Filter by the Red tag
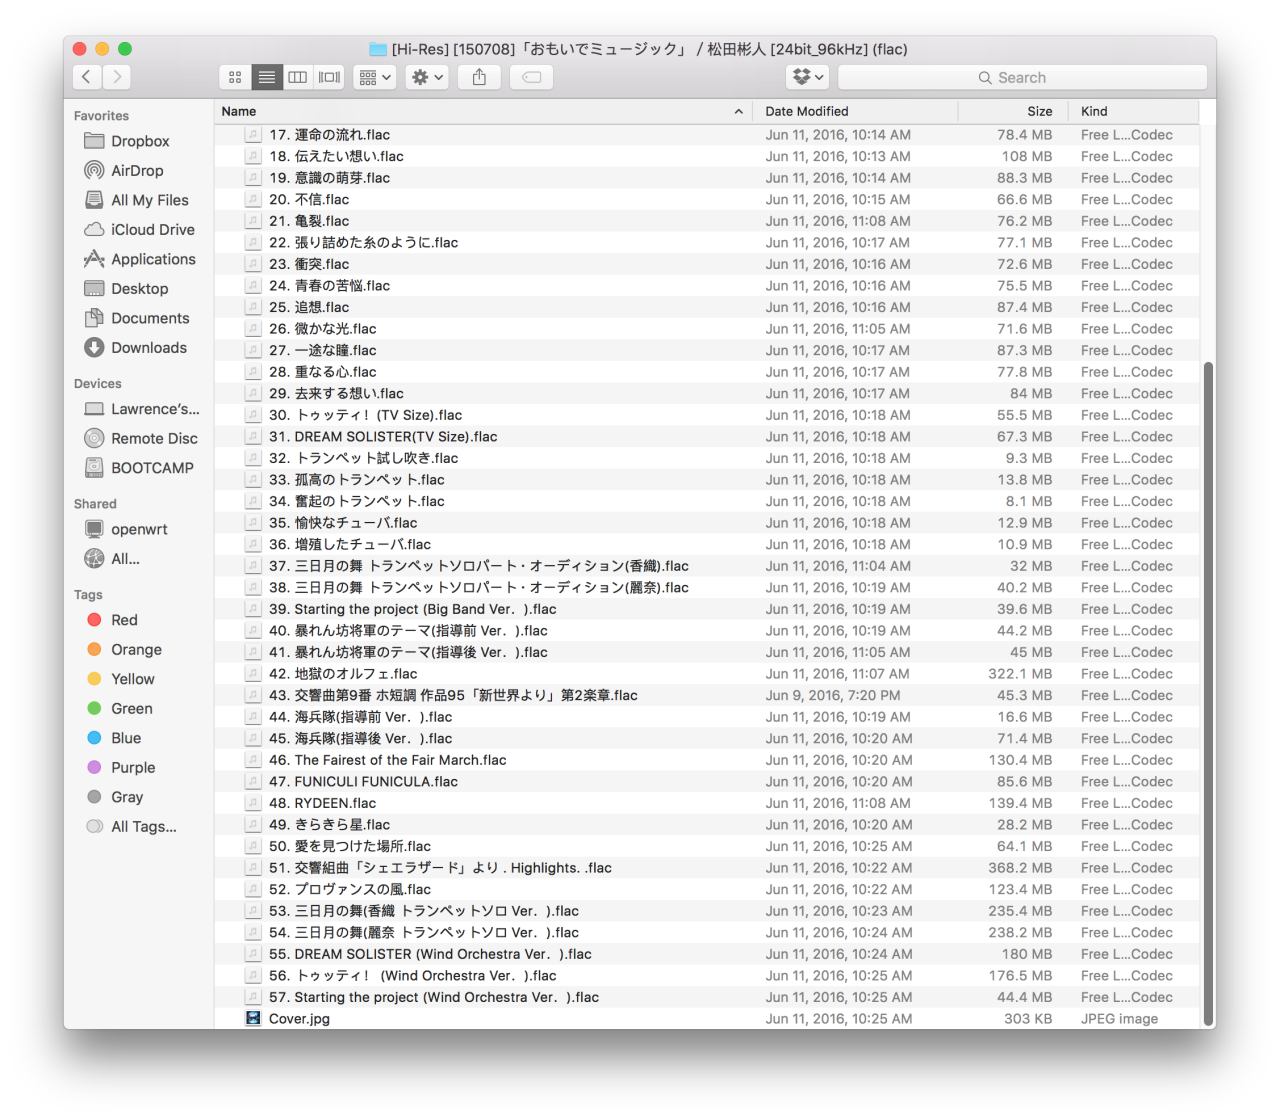 (124, 620)
